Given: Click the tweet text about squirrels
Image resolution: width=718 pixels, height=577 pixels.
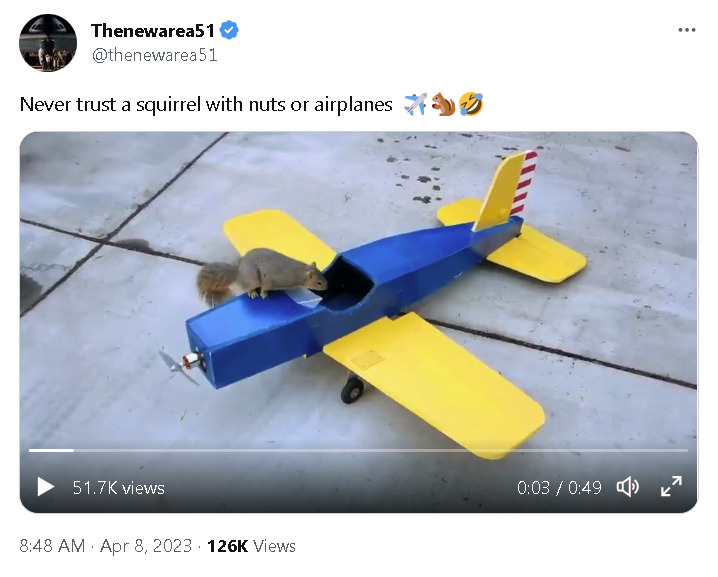Looking at the screenshot, I should pos(206,105).
